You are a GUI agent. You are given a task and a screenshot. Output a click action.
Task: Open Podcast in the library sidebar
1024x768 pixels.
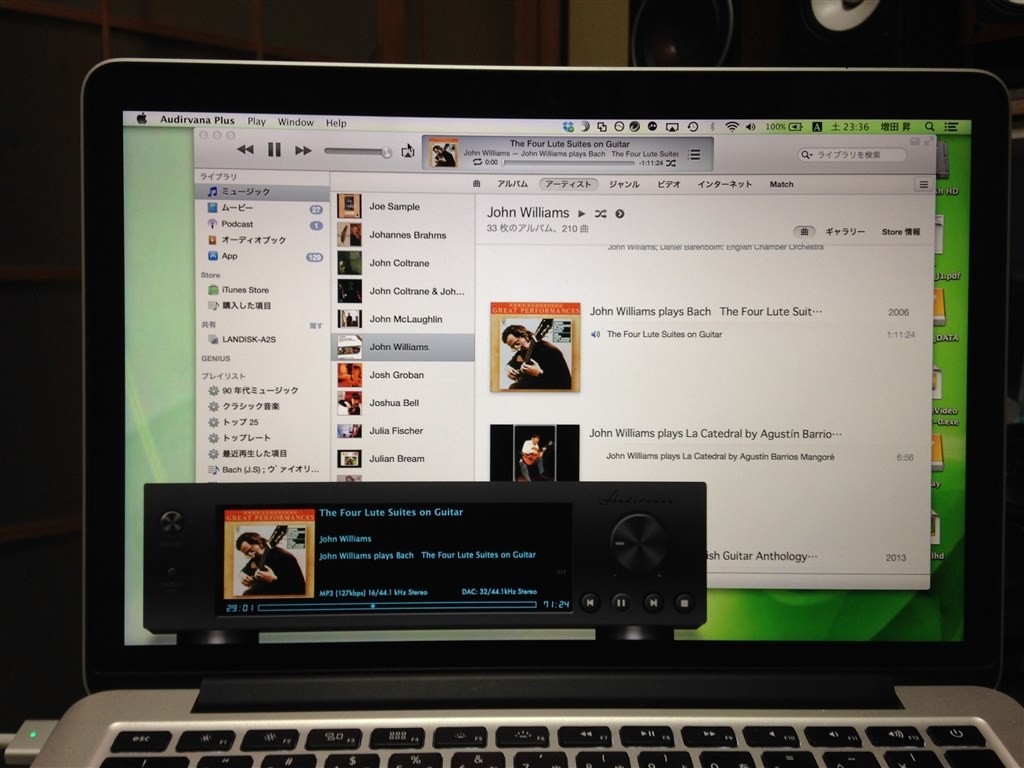coord(263,224)
